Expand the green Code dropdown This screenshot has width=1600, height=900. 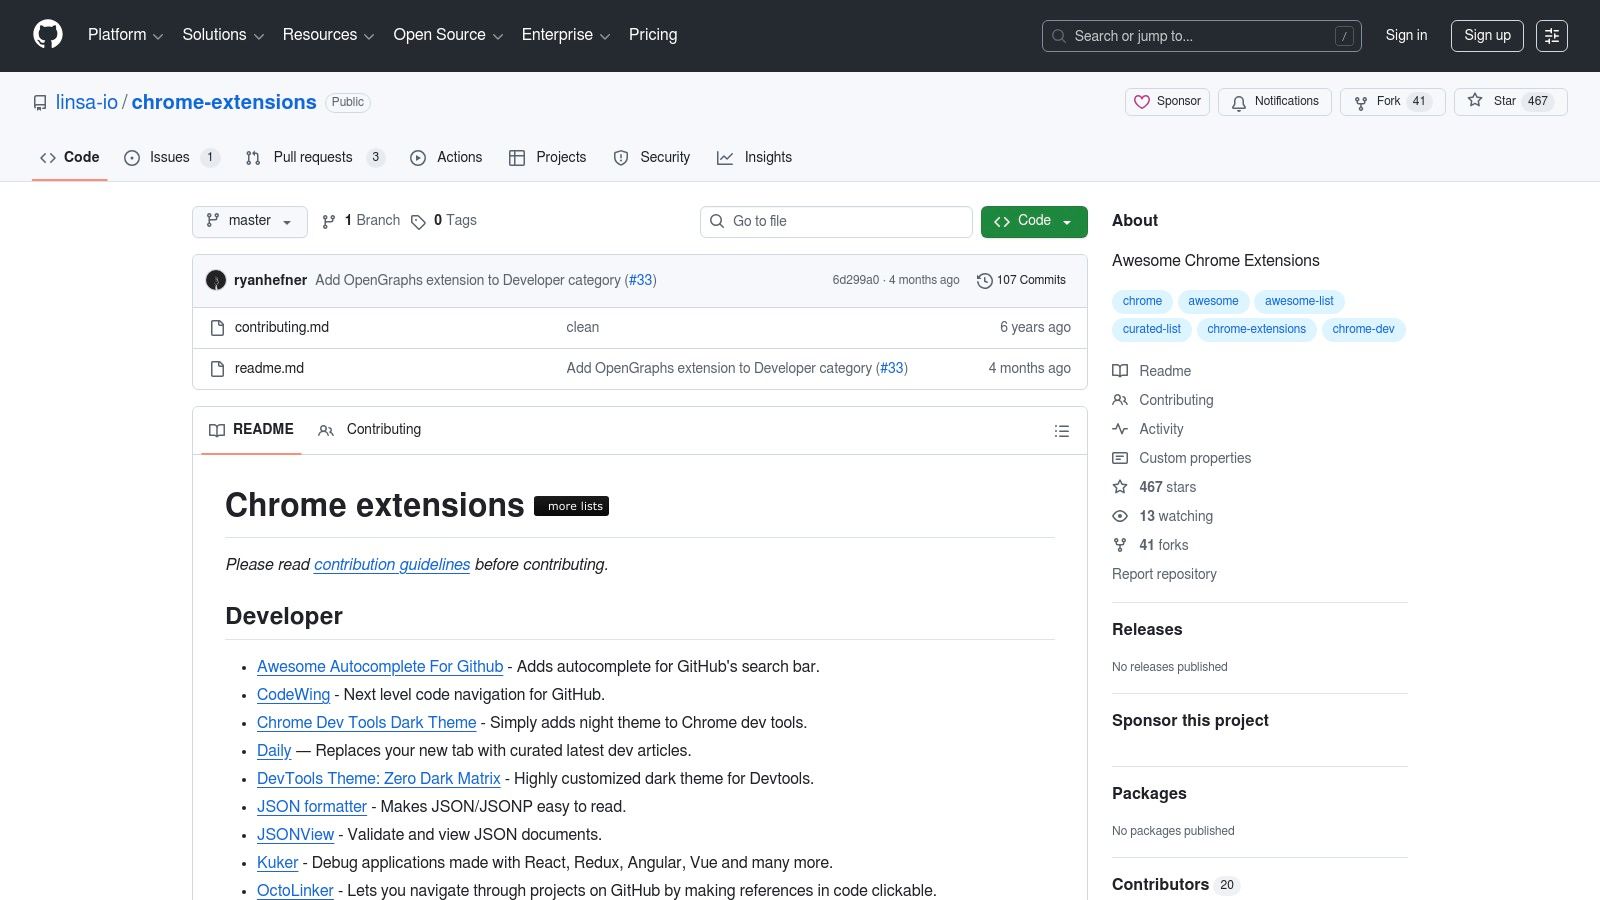[1034, 221]
